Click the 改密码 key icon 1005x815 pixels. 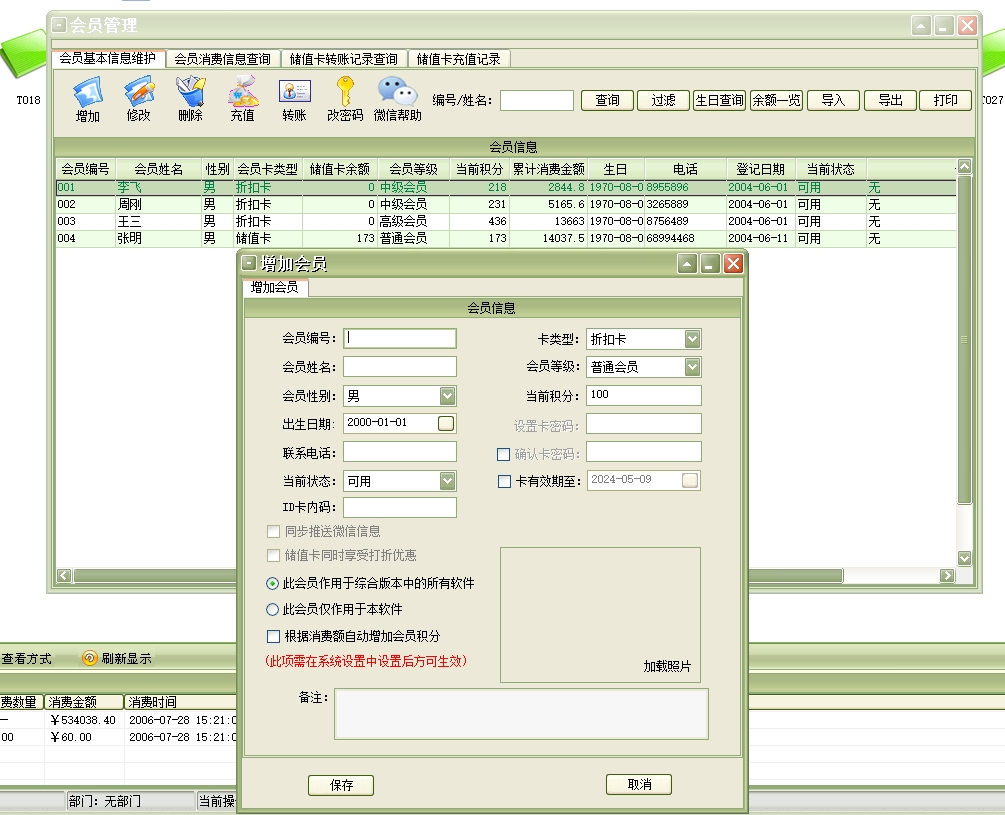[345, 94]
